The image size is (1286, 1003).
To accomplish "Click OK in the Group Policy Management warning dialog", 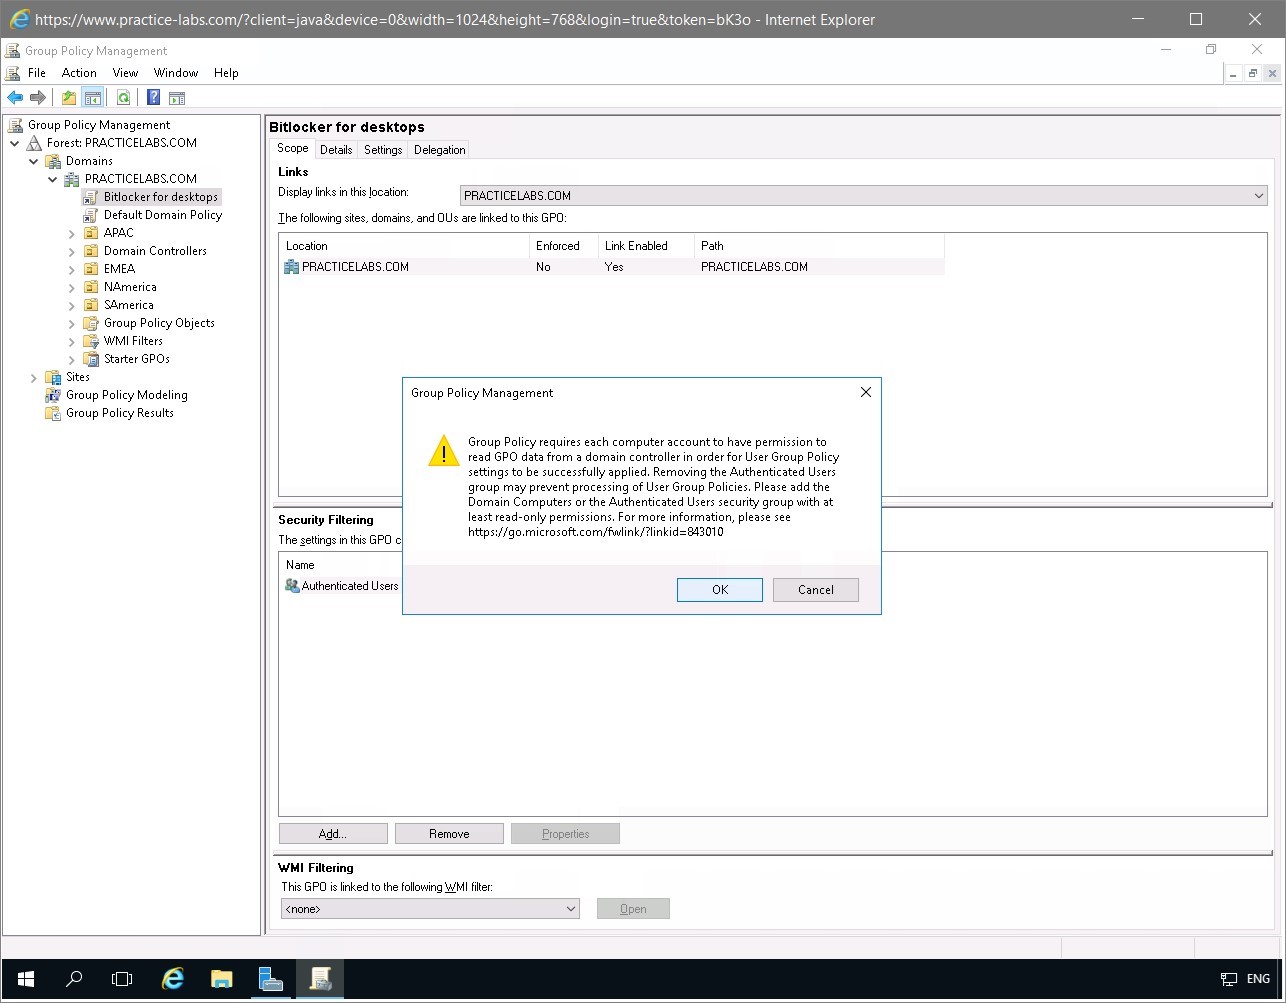I will (x=719, y=589).
